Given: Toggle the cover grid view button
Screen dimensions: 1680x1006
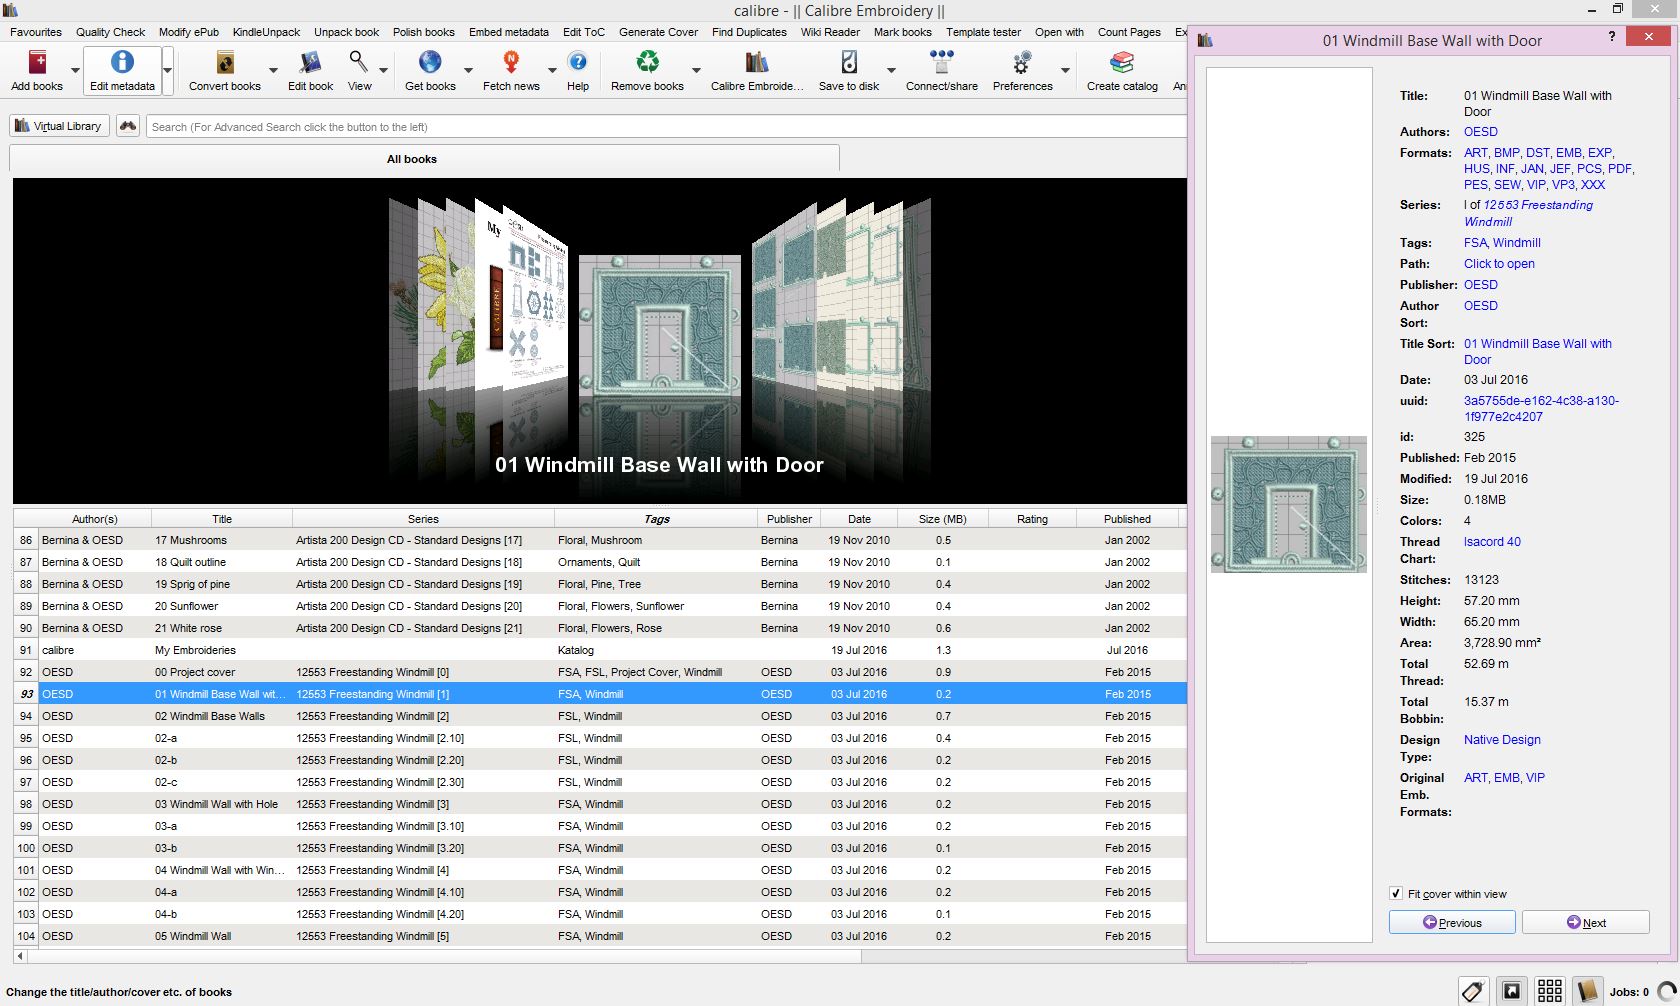Looking at the screenshot, I should (x=1549, y=990).
